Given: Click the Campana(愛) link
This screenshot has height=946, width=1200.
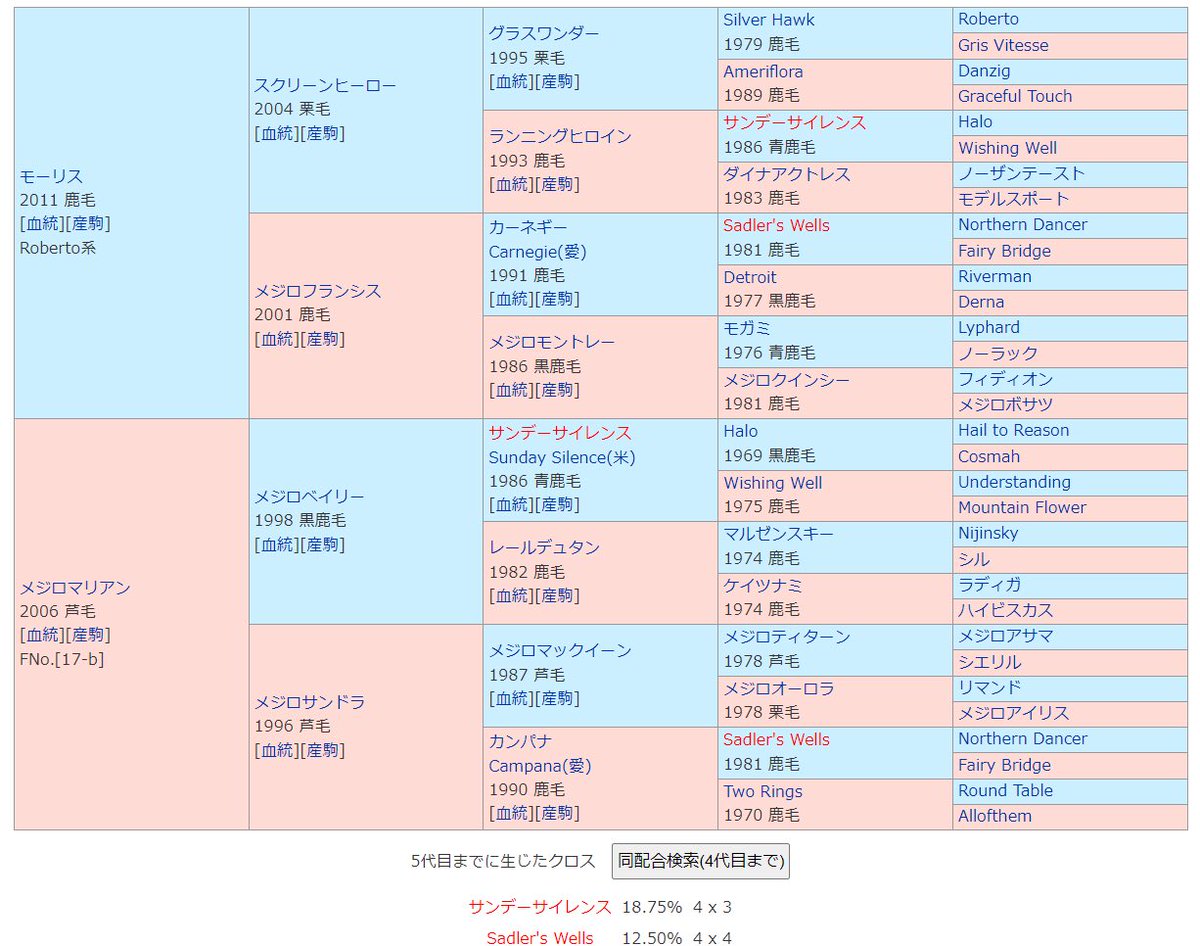Looking at the screenshot, I should click(x=540, y=765).
